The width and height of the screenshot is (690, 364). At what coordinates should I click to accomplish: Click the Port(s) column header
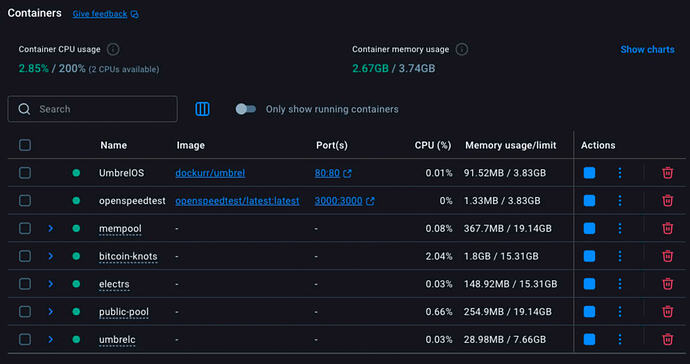click(x=332, y=145)
